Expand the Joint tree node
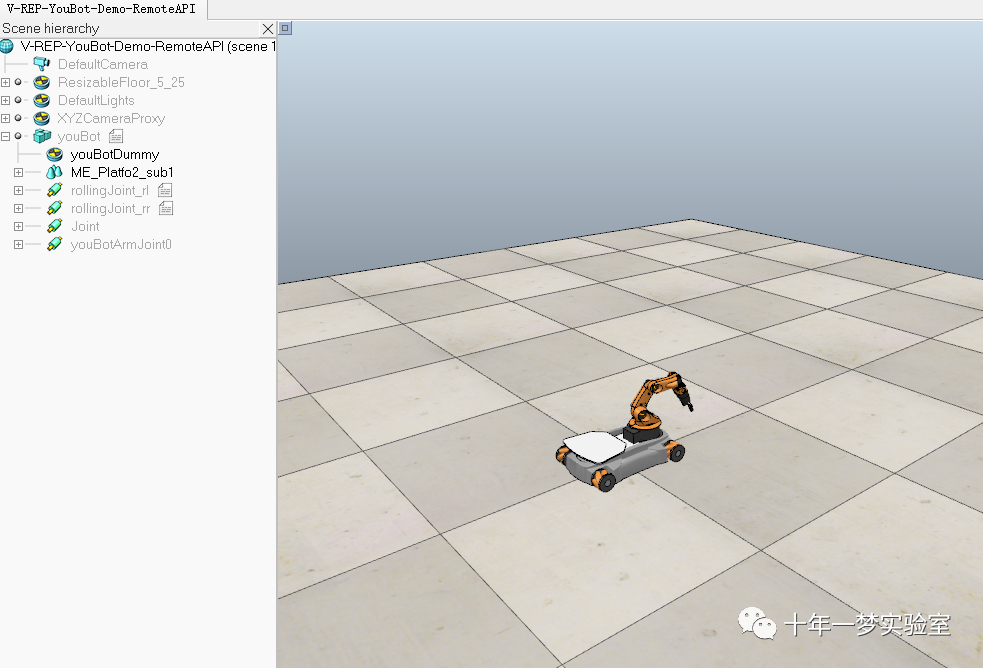 click(x=18, y=226)
